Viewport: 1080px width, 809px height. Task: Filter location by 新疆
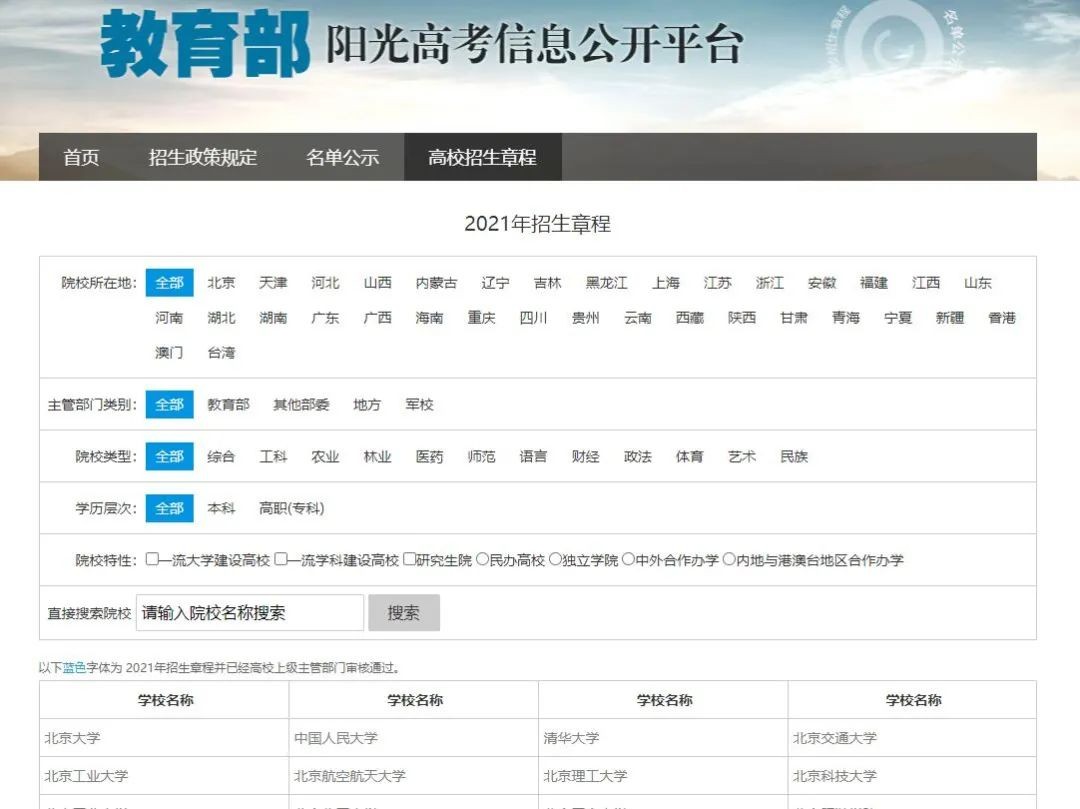pos(950,318)
